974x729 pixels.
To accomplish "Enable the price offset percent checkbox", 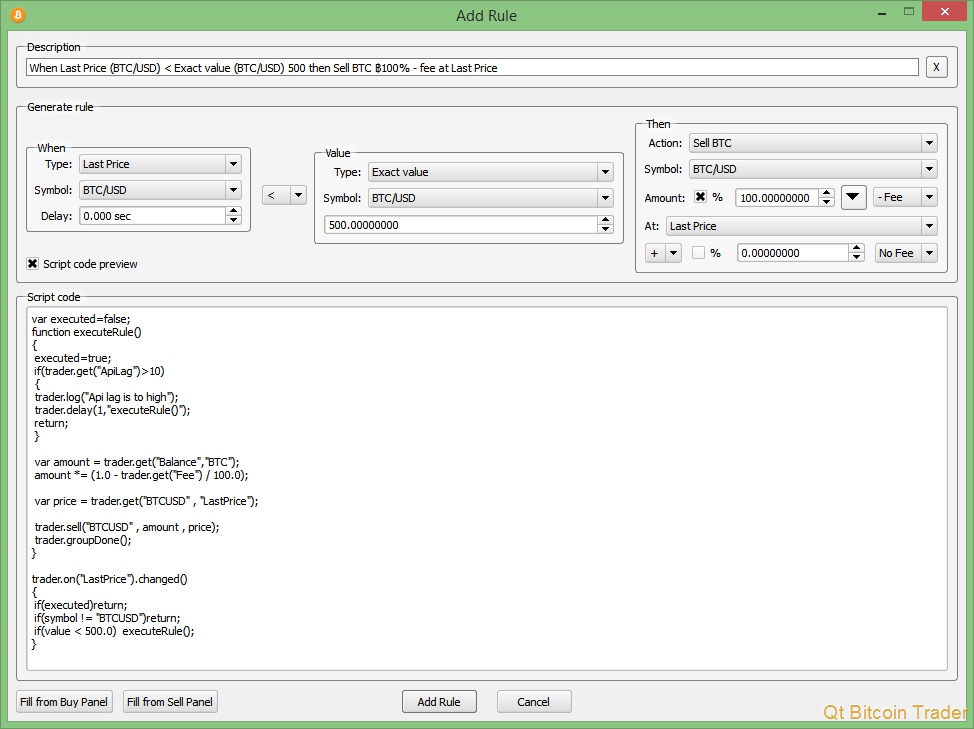I will tap(698, 253).
